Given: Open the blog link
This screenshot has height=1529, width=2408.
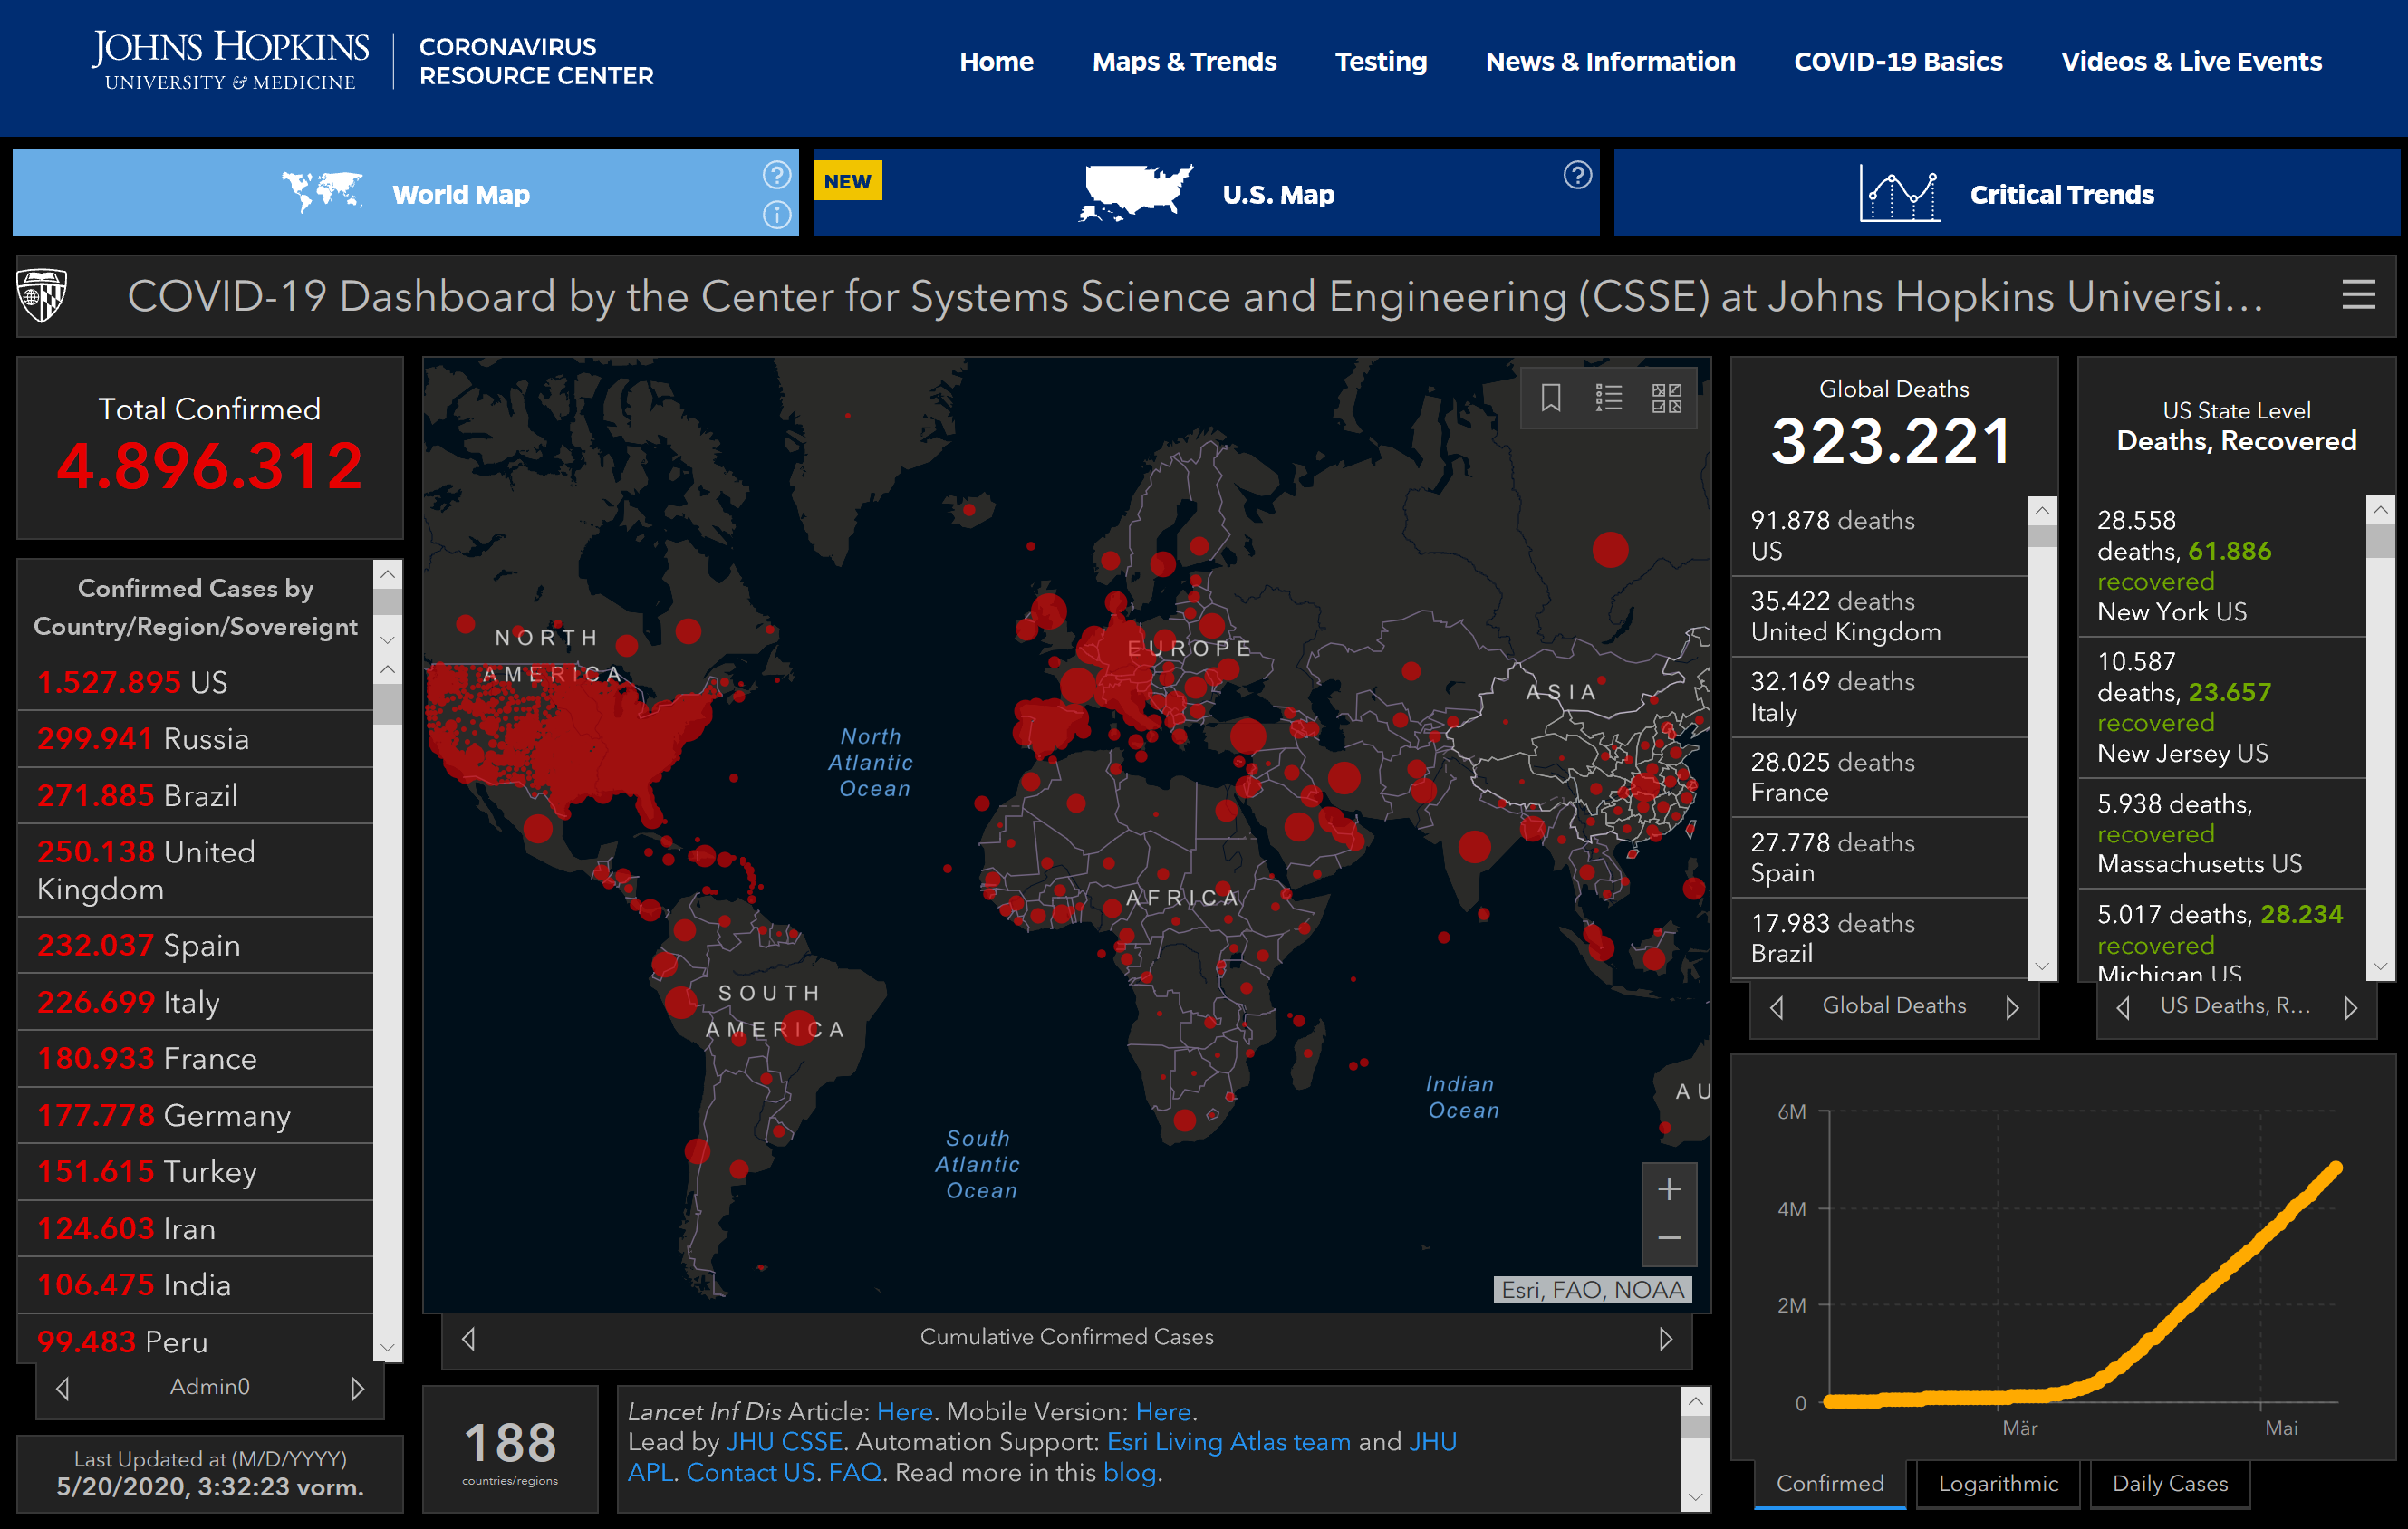Looking at the screenshot, I should pos(1129,1472).
